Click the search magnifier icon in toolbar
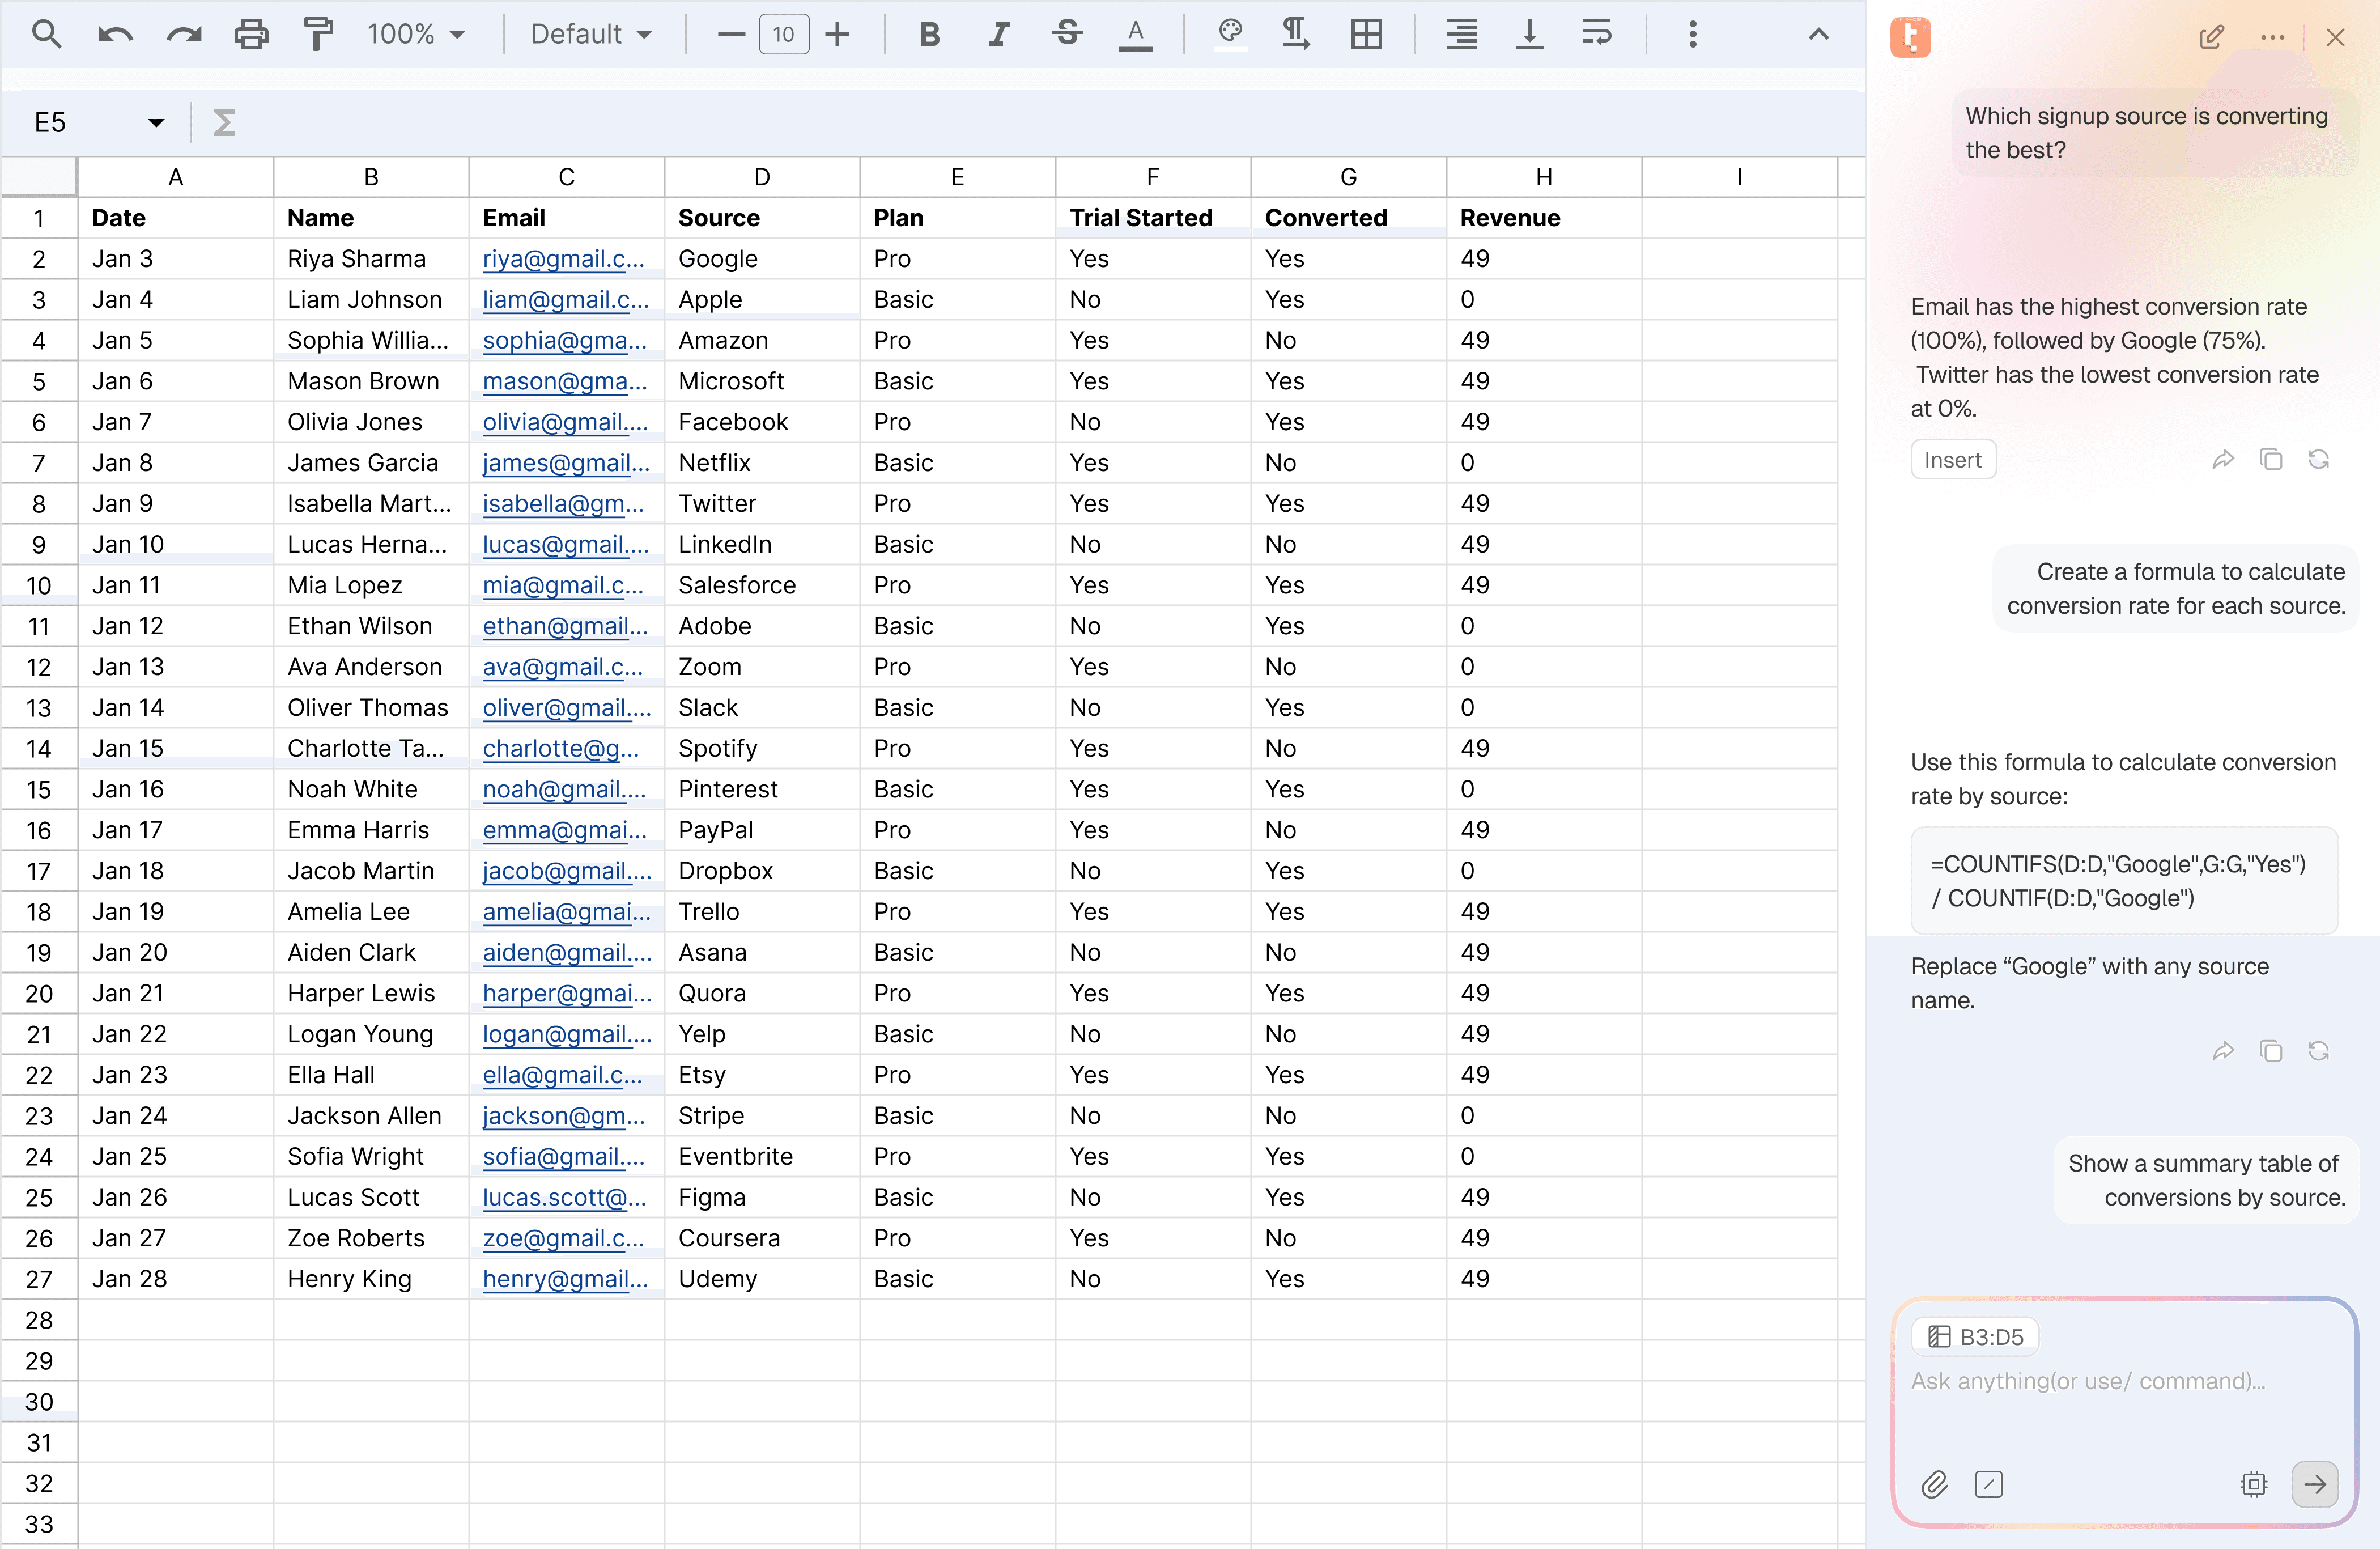The width and height of the screenshot is (2380, 1549). click(x=46, y=34)
